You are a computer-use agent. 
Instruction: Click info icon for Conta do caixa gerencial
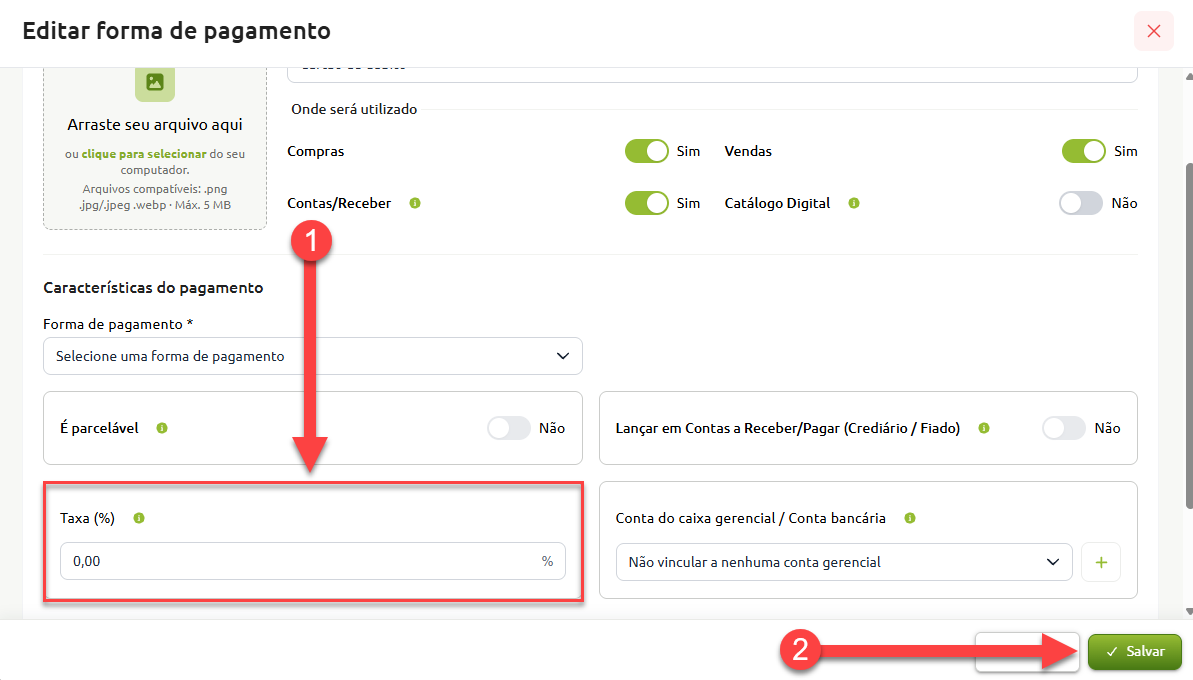point(909,518)
